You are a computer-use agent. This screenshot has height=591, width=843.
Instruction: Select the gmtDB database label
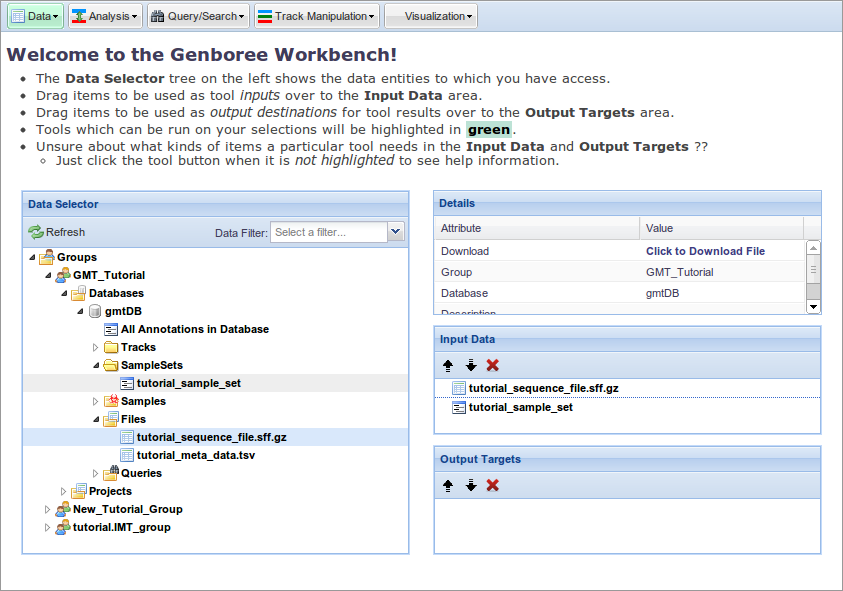click(x=123, y=311)
